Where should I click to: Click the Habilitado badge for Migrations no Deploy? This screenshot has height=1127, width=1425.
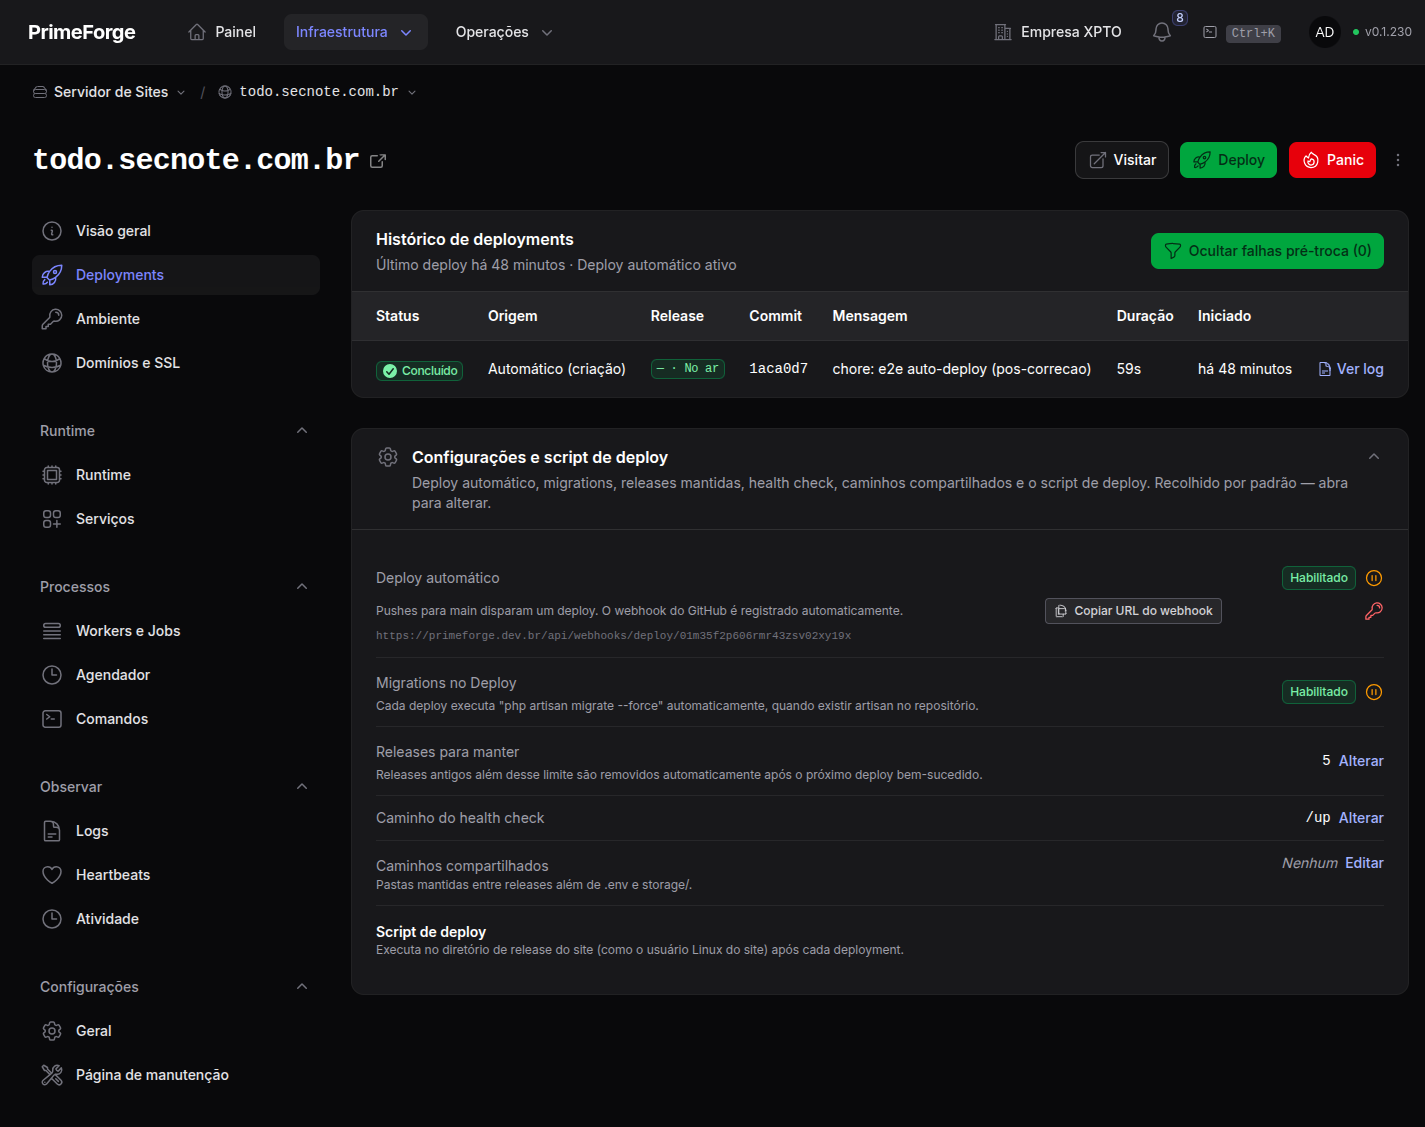1318,692
